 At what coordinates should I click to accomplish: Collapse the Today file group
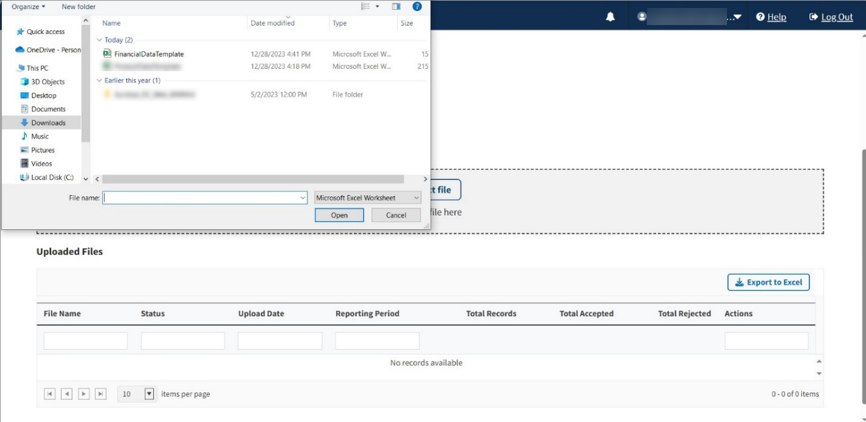pos(100,40)
